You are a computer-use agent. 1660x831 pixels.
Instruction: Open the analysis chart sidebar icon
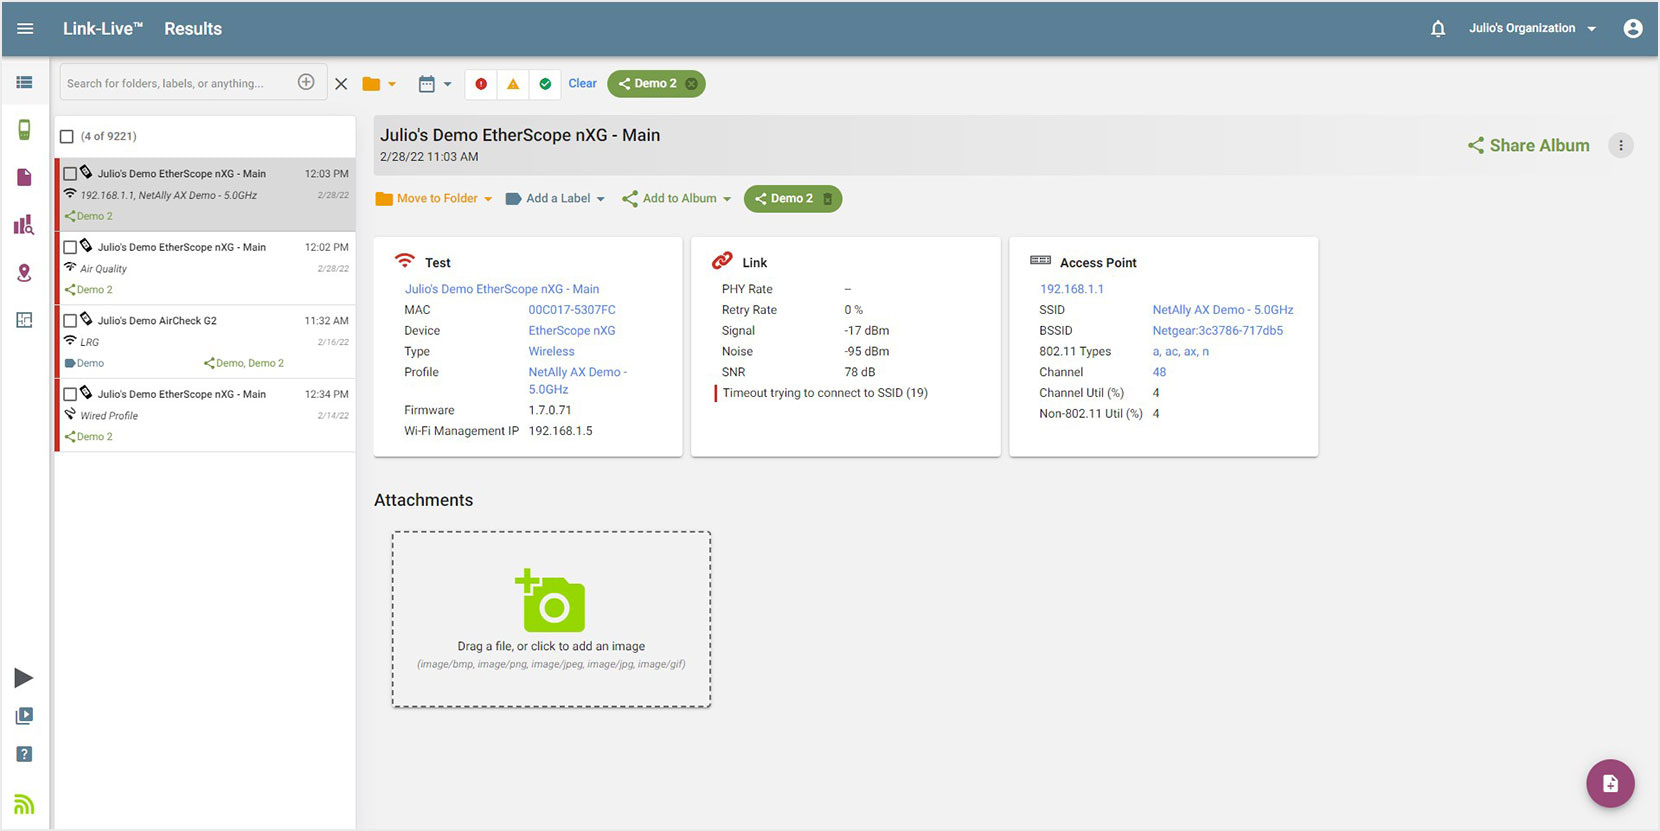[24, 225]
